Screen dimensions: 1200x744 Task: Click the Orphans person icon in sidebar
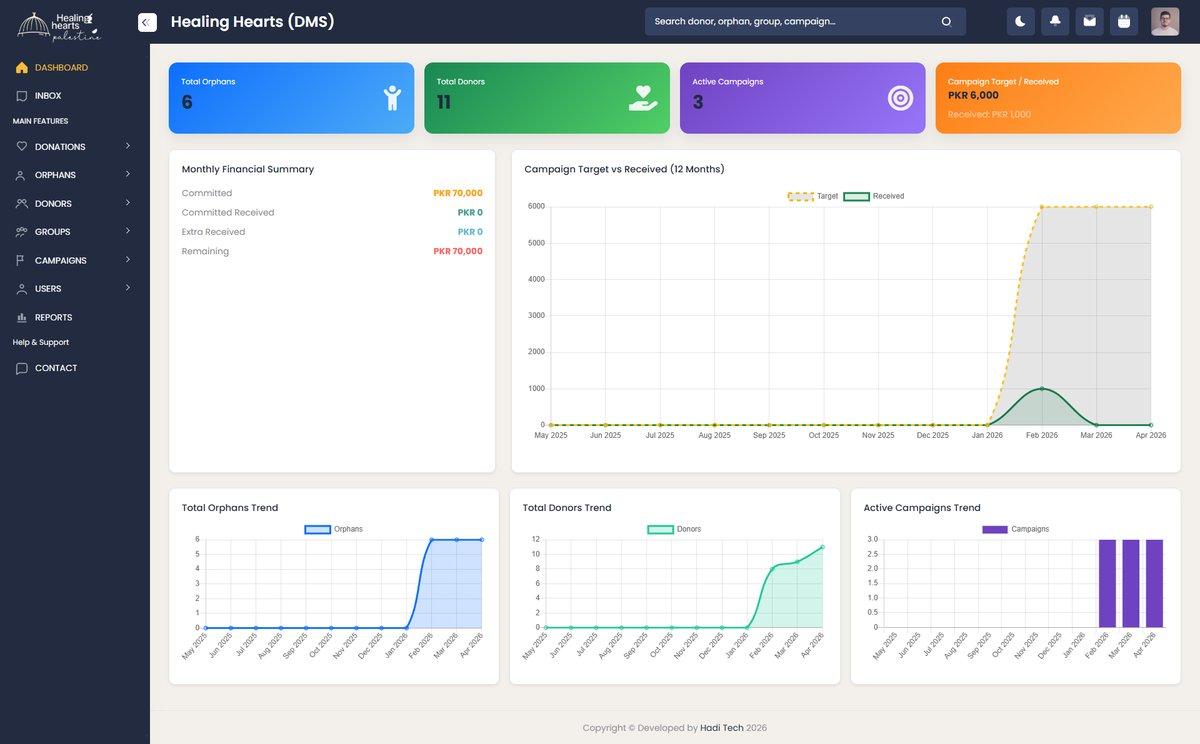click(22, 175)
